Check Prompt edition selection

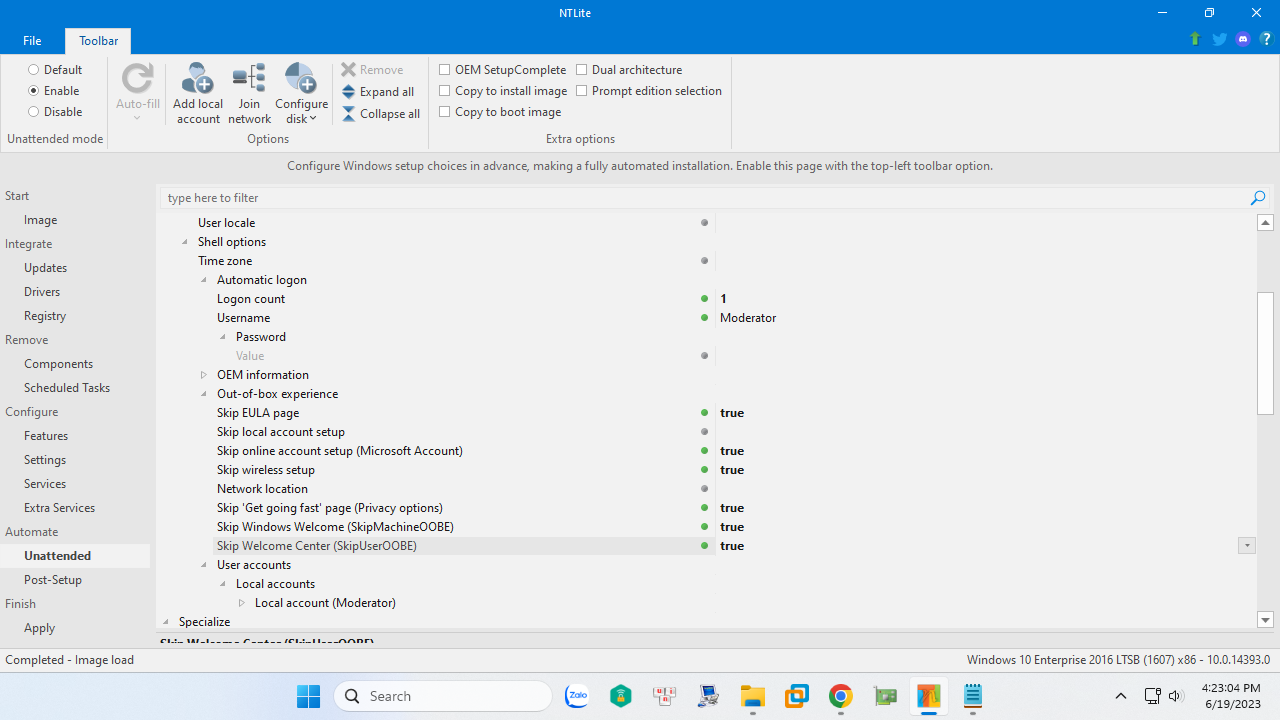[x=582, y=91]
